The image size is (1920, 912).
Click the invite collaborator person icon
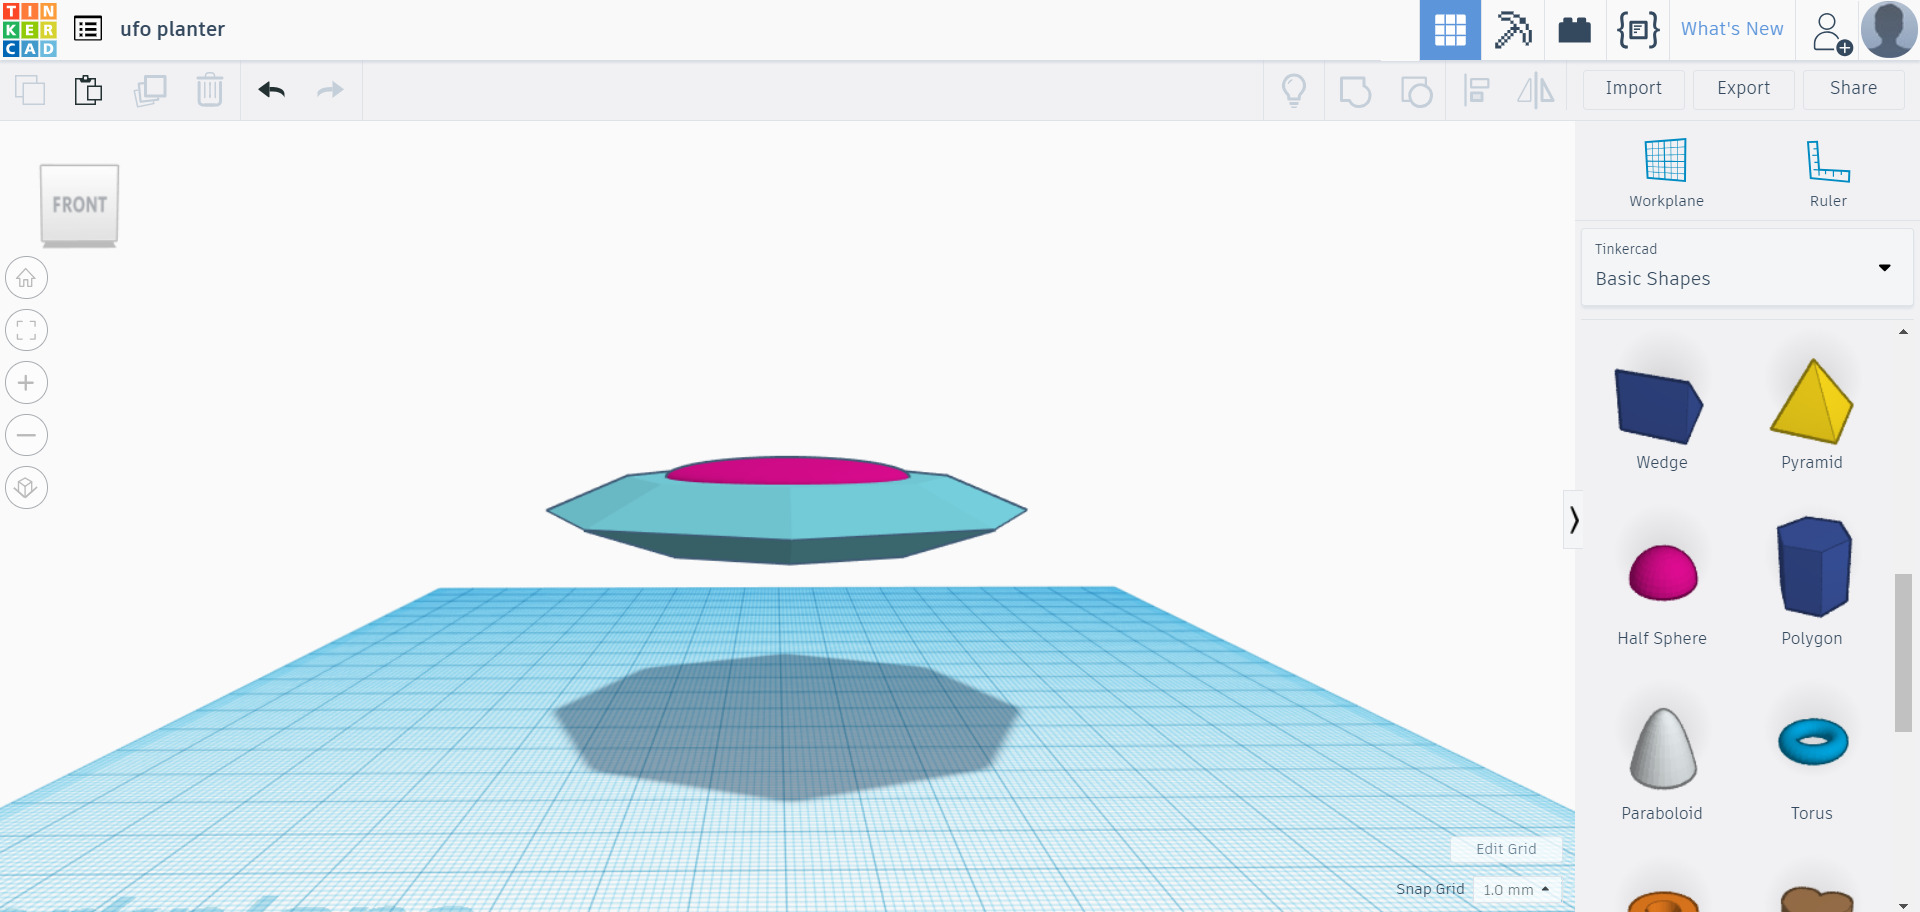coord(1831,32)
